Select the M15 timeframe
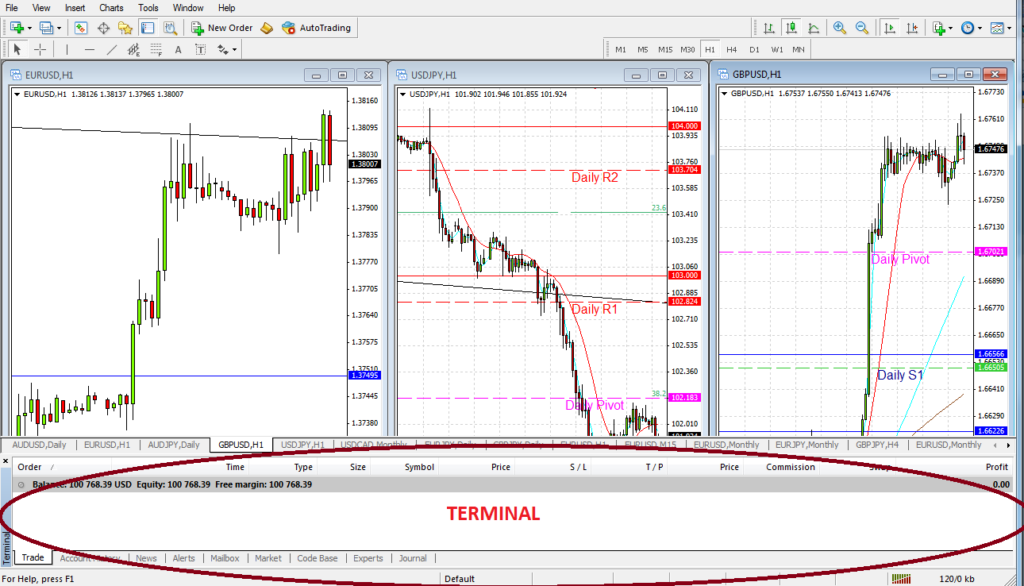Viewport: 1024px width, 586px height. pos(665,49)
